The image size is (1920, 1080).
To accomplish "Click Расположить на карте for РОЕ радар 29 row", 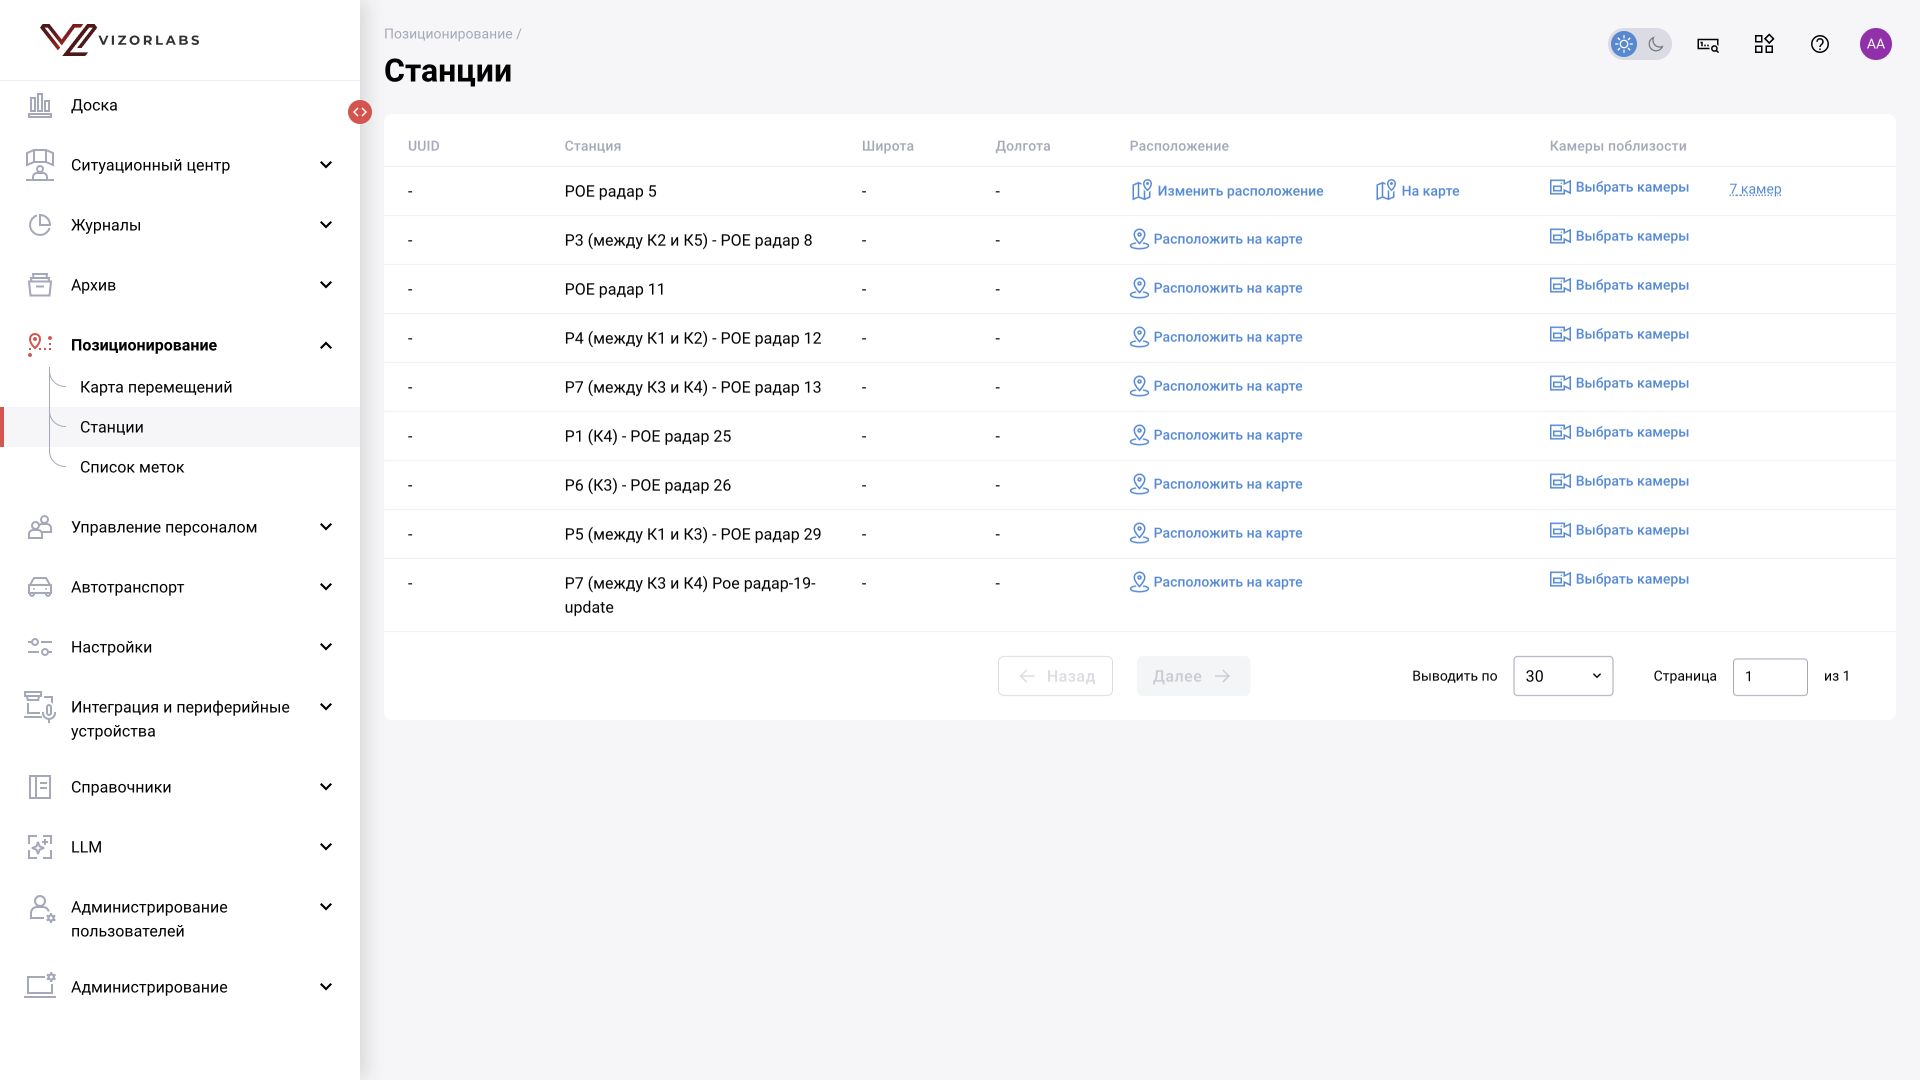I will (1216, 533).
